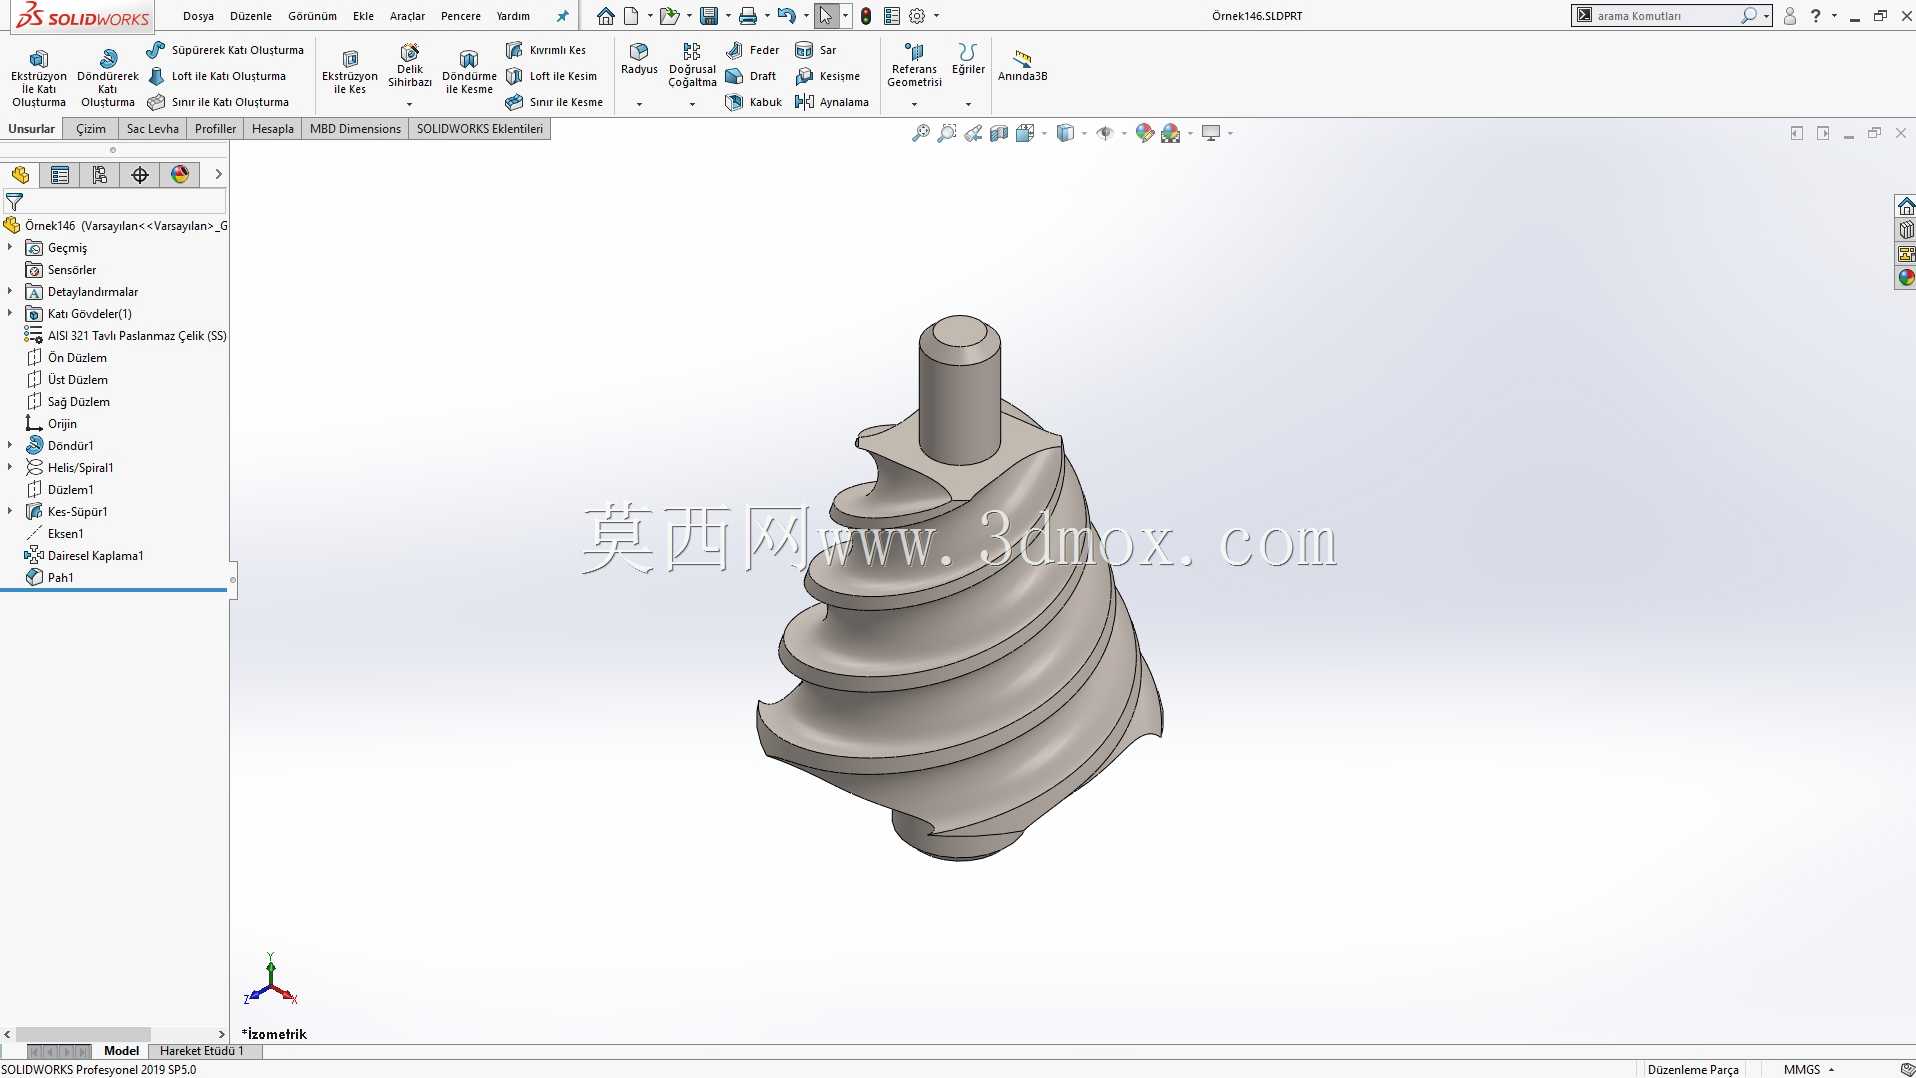1916x1078 pixels.
Task: Click Section View icon
Action: coord(999,133)
